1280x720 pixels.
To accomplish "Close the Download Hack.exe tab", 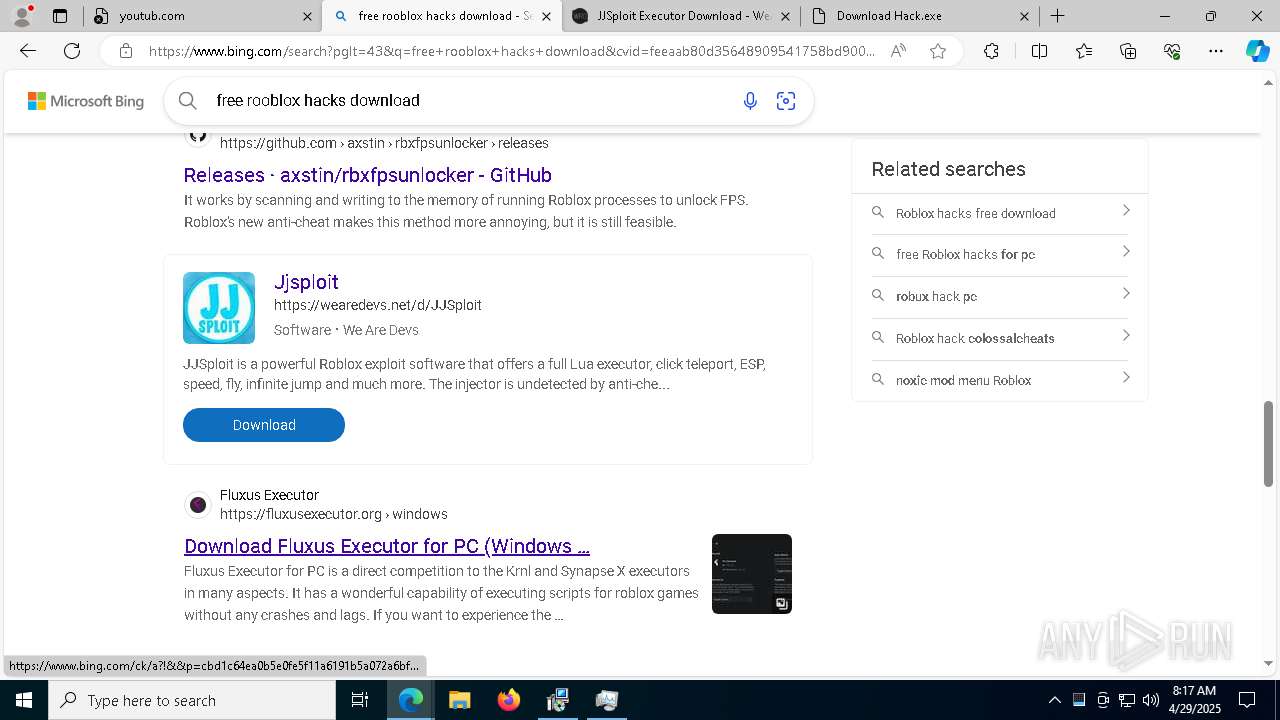I will click(x=1025, y=16).
